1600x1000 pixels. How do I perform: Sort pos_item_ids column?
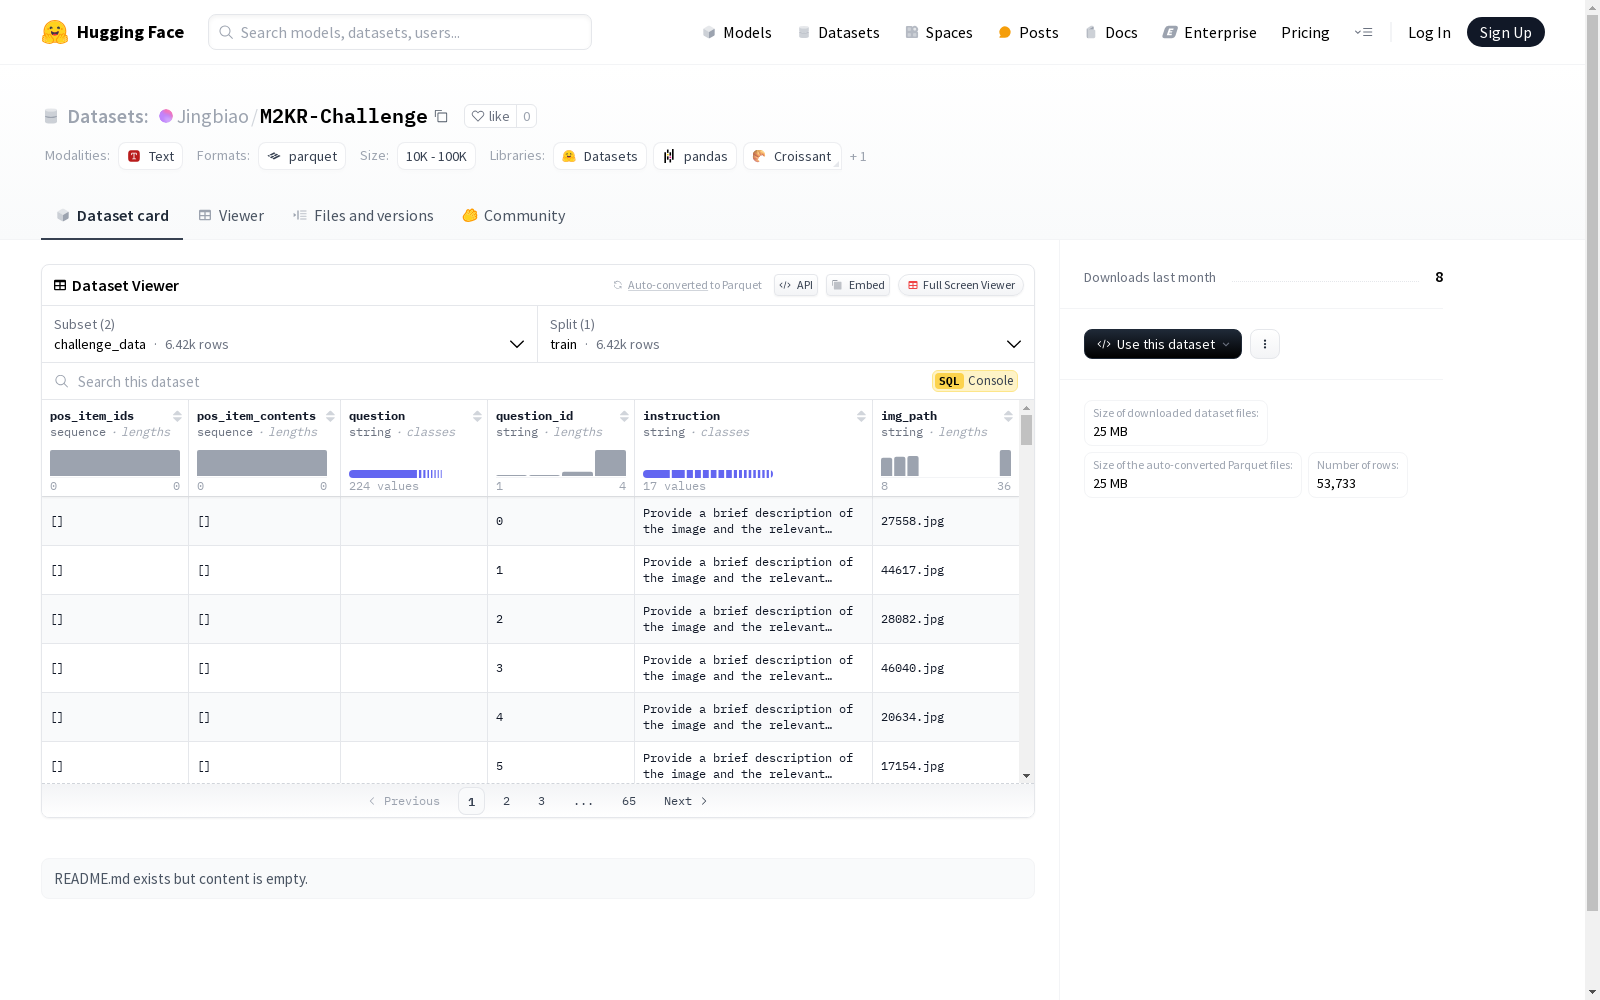(x=177, y=416)
